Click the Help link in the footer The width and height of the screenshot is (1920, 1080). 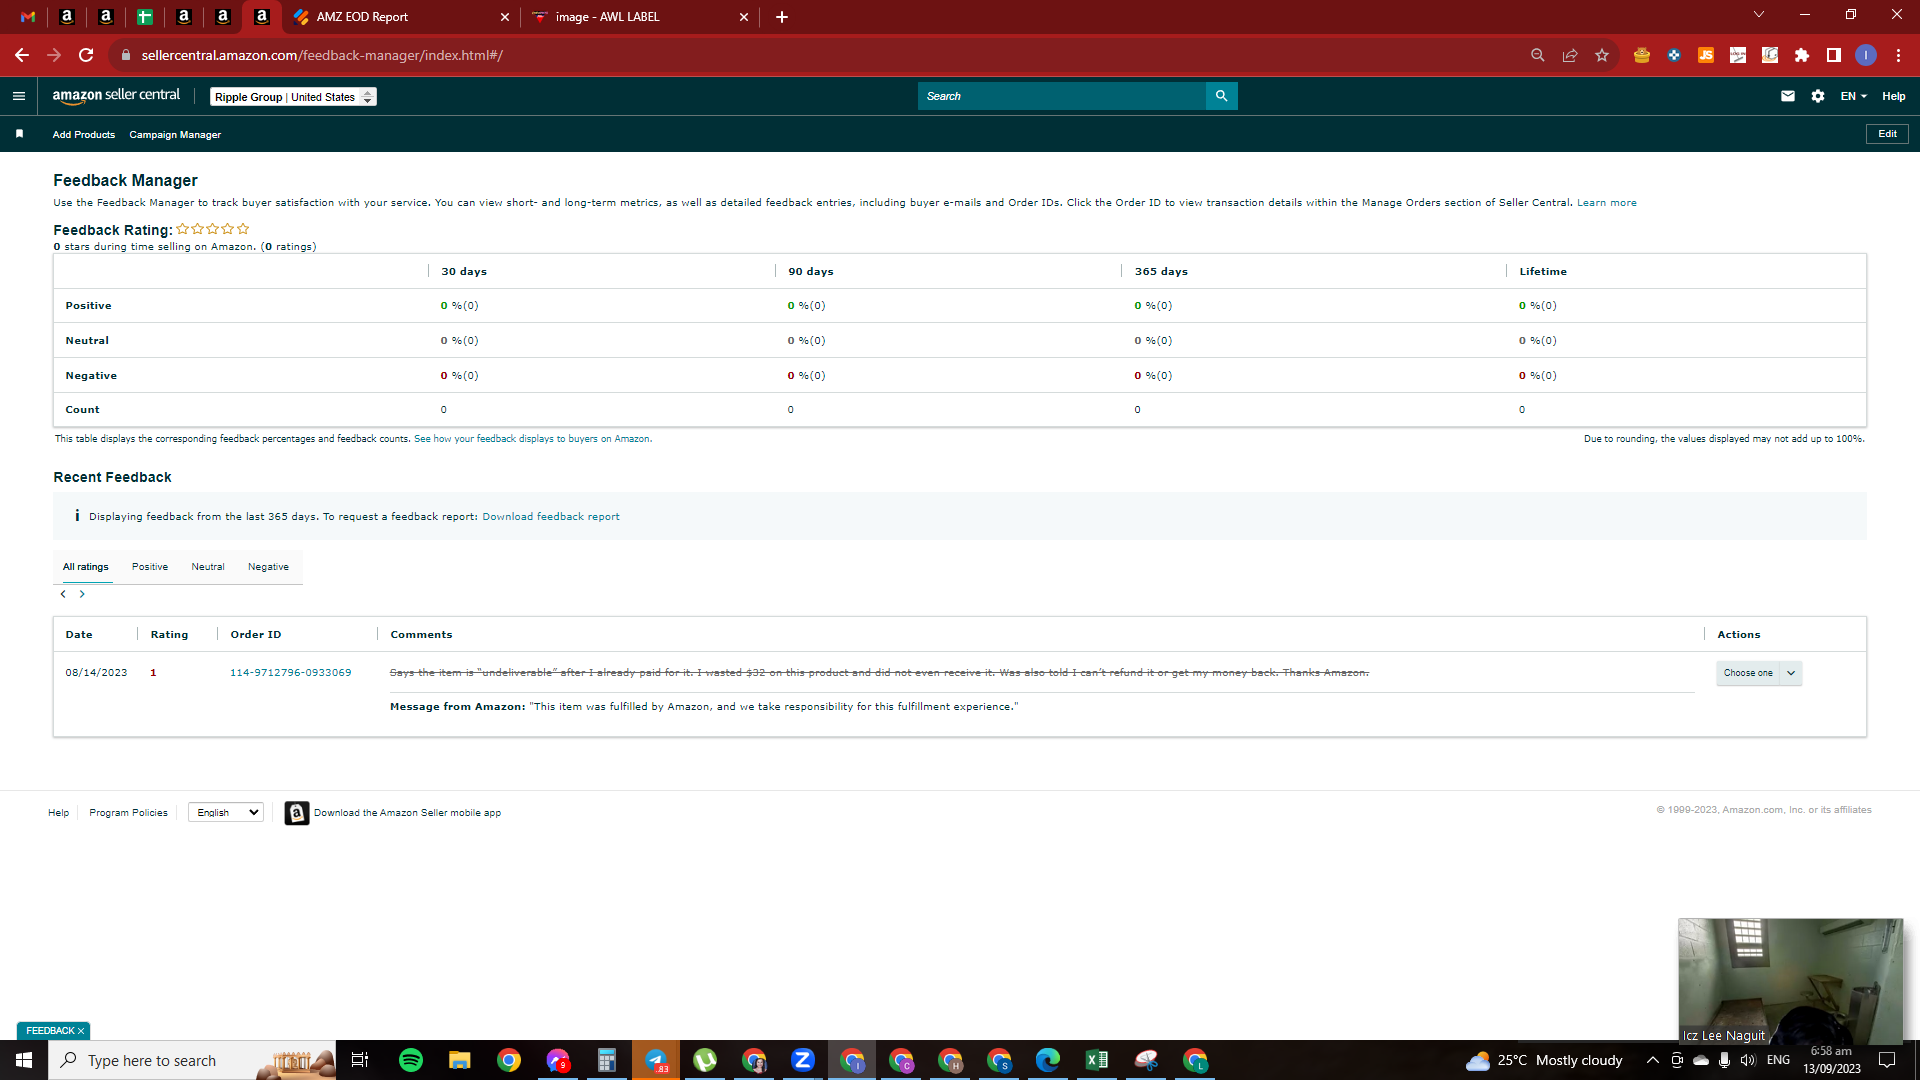[59, 813]
